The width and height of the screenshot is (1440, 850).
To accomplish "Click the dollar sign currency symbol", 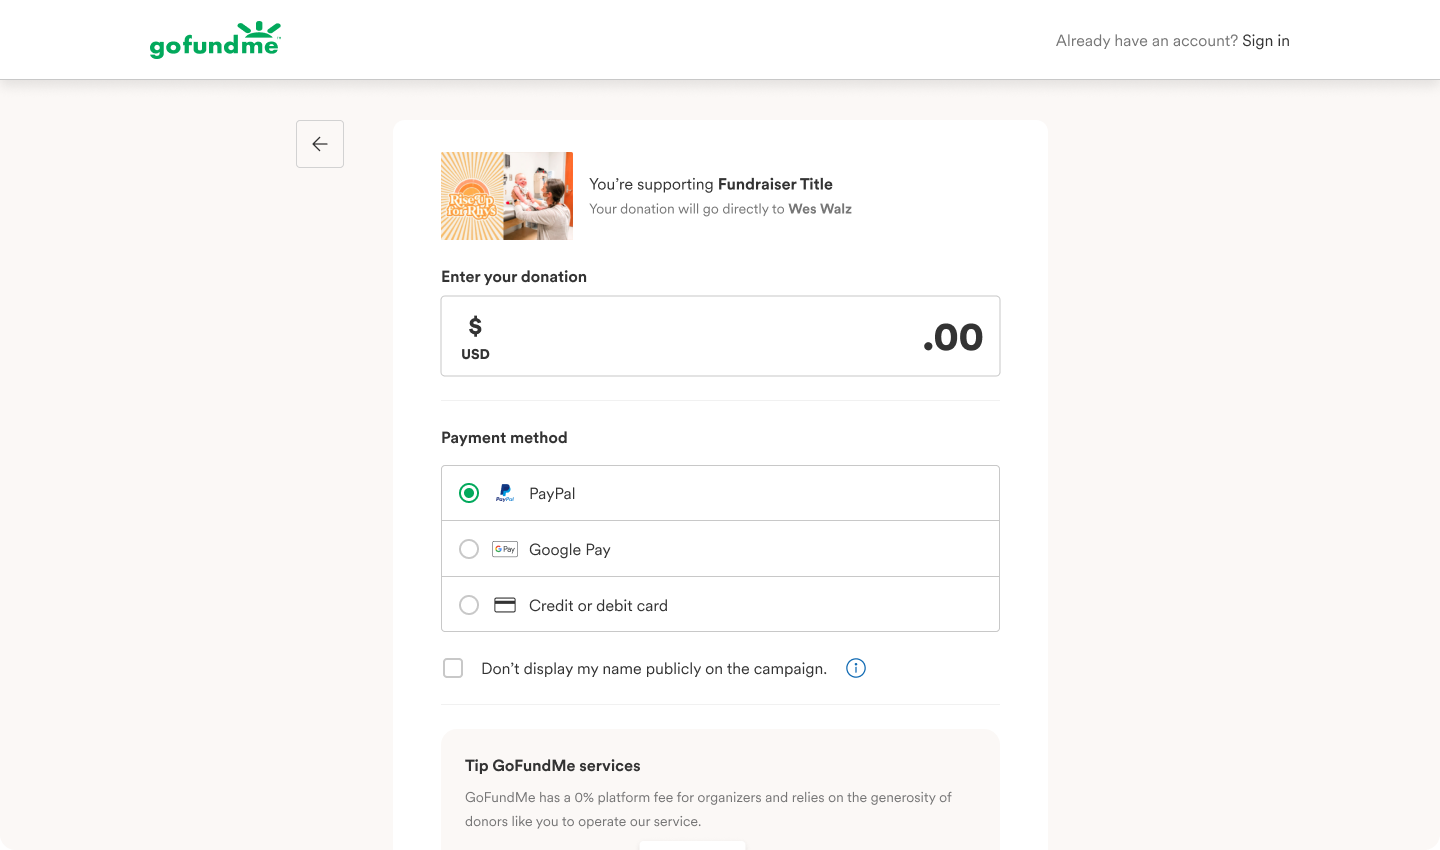I will pos(475,326).
